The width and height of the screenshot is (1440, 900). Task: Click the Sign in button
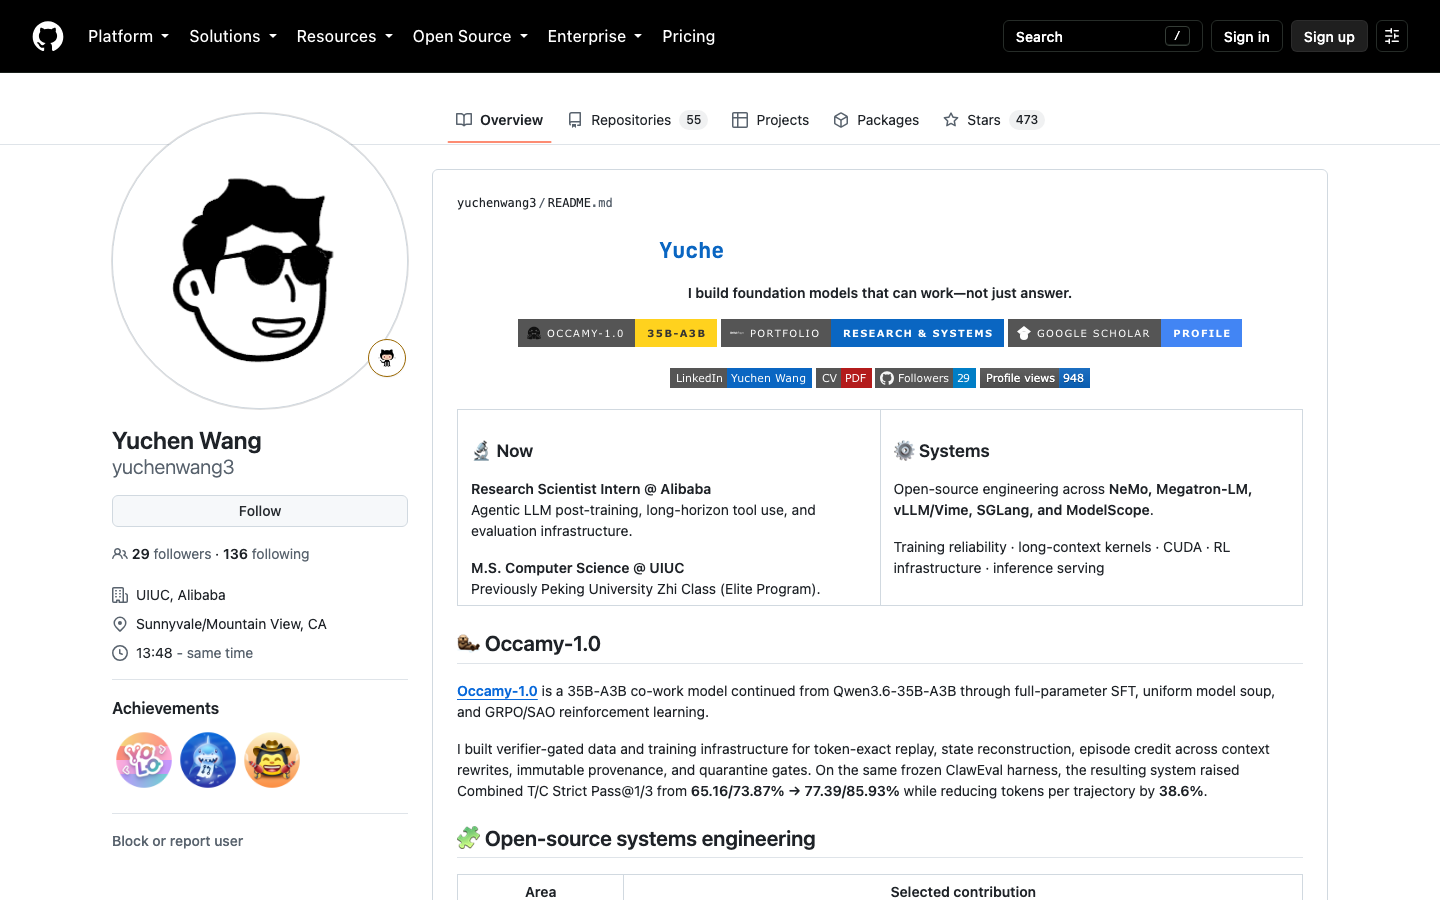[1246, 36]
